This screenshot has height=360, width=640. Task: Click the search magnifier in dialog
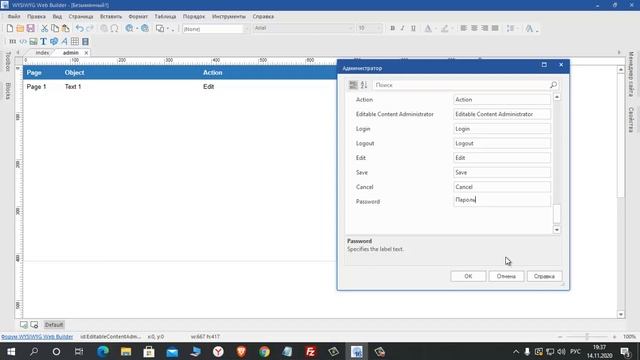[x=553, y=85]
